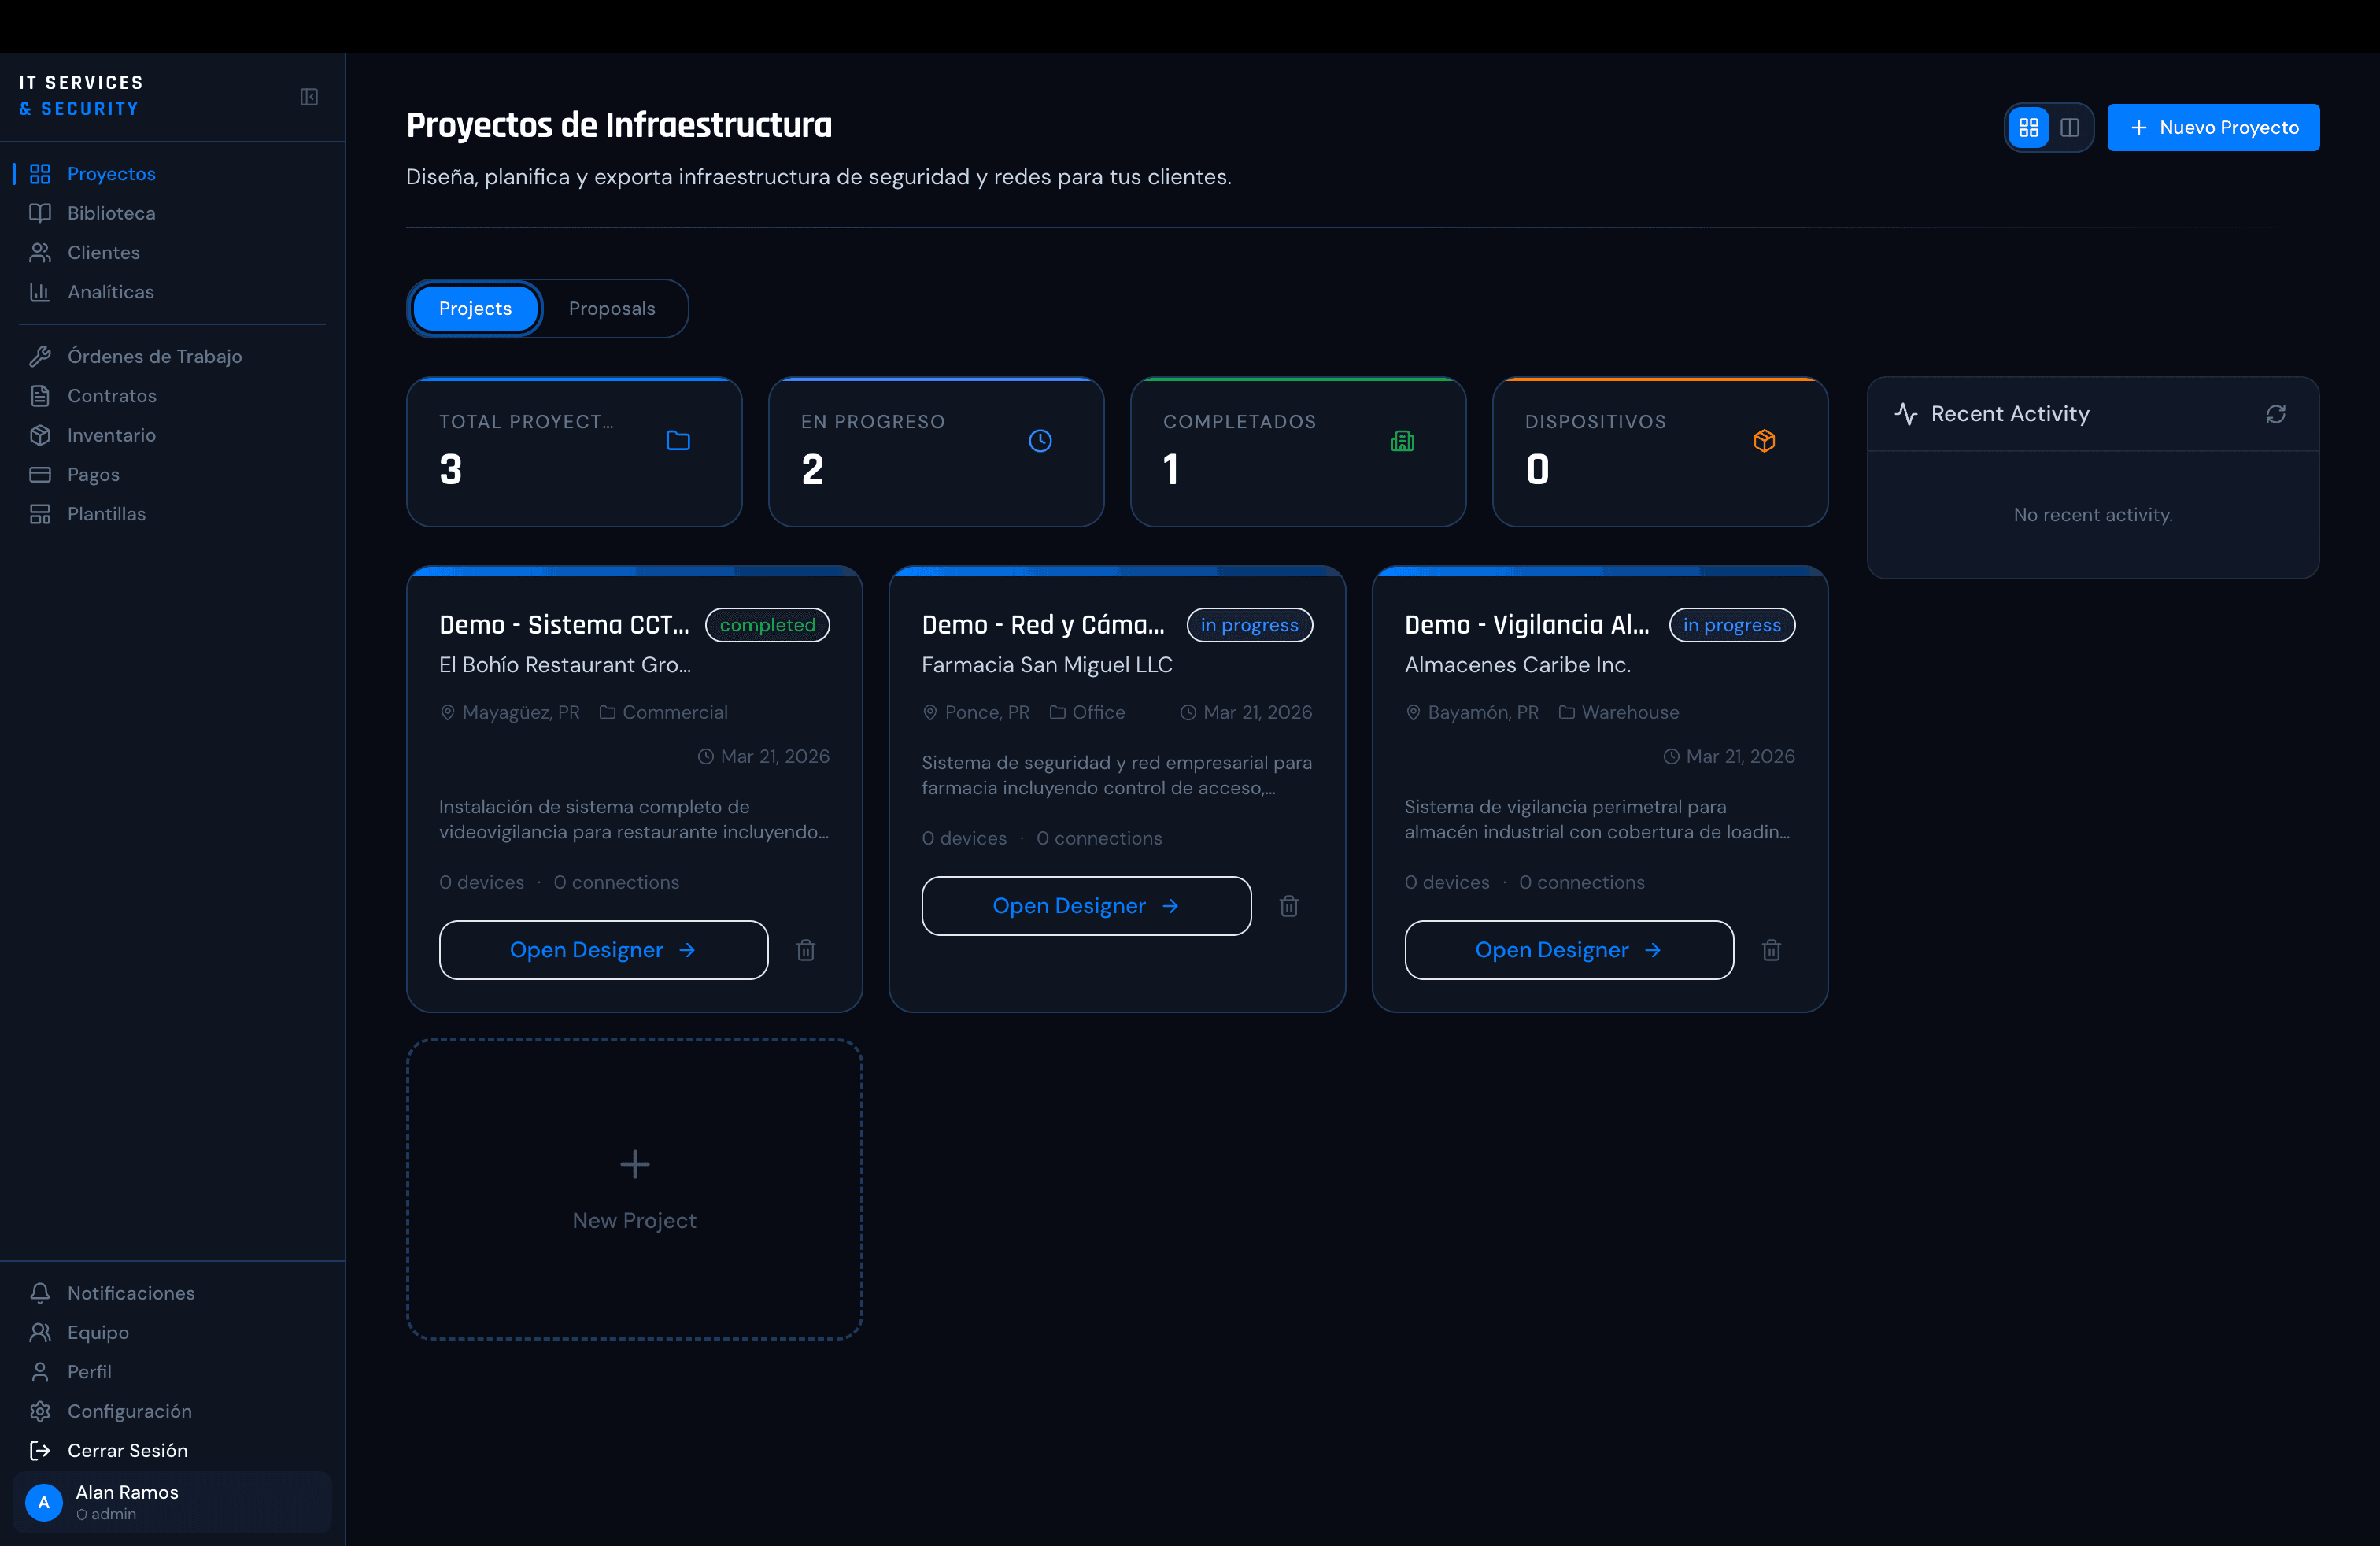The height and width of the screenshot is (1546, 2380).
Task: Switch to grid view layout
Action: [2029, 127]
